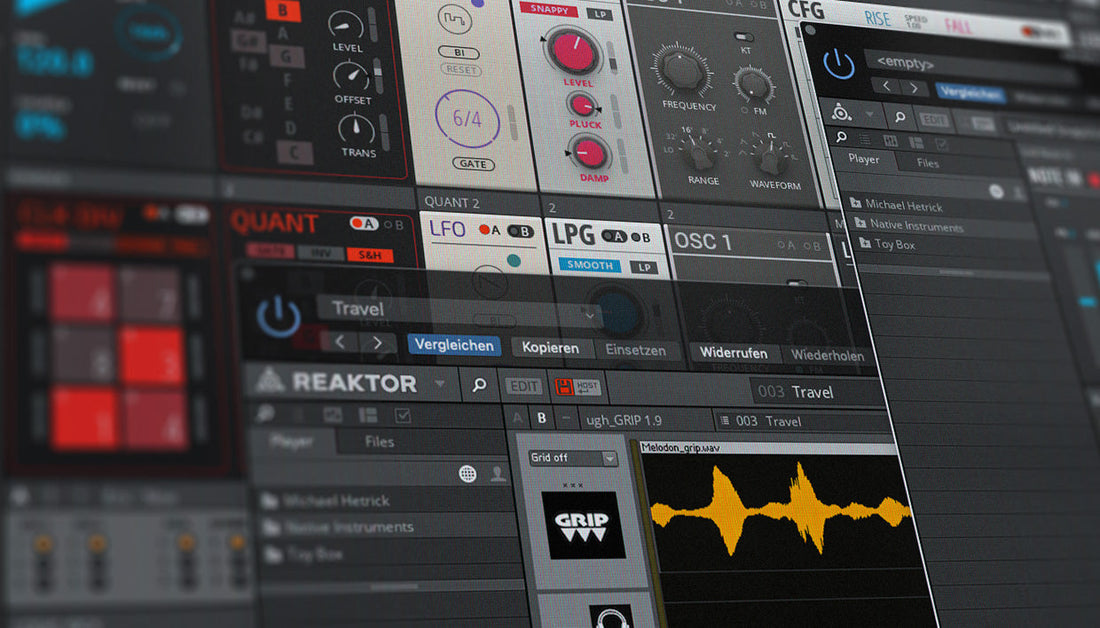The width and height of the screenshot is (1100, 628).
Task: Click the Reaktor logo next to REAKTOR text
Action: [x=269, y=381]
